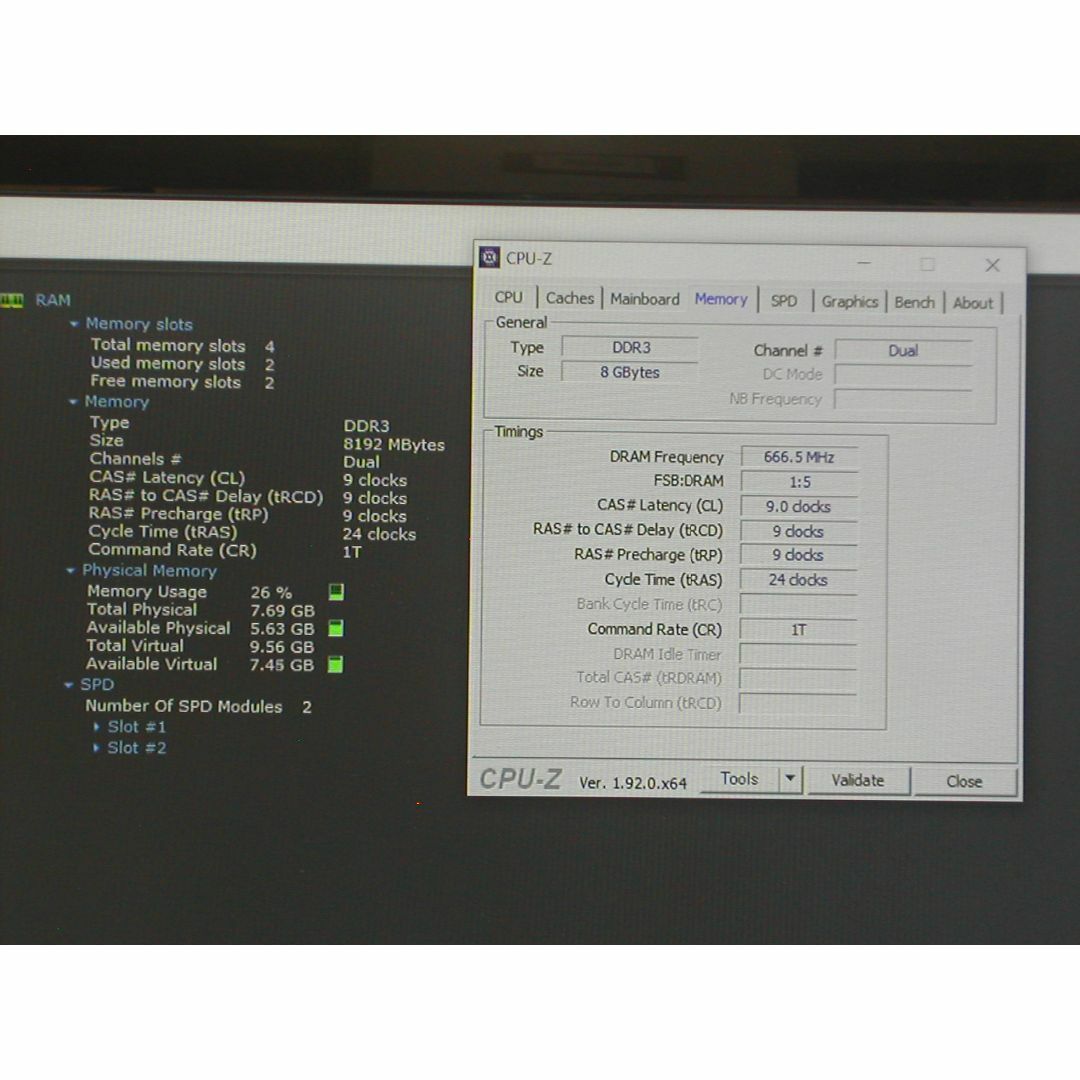Collapse the Memory slots tree section

point(74,324)
